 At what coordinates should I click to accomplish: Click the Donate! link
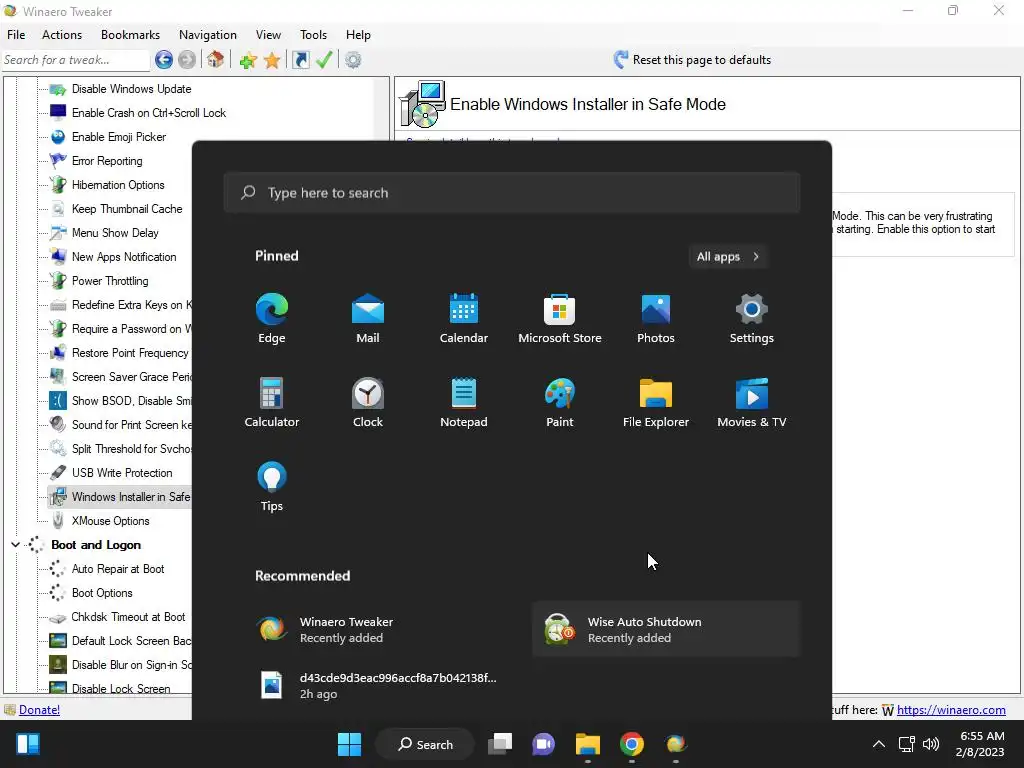click(x=39, y=710)
